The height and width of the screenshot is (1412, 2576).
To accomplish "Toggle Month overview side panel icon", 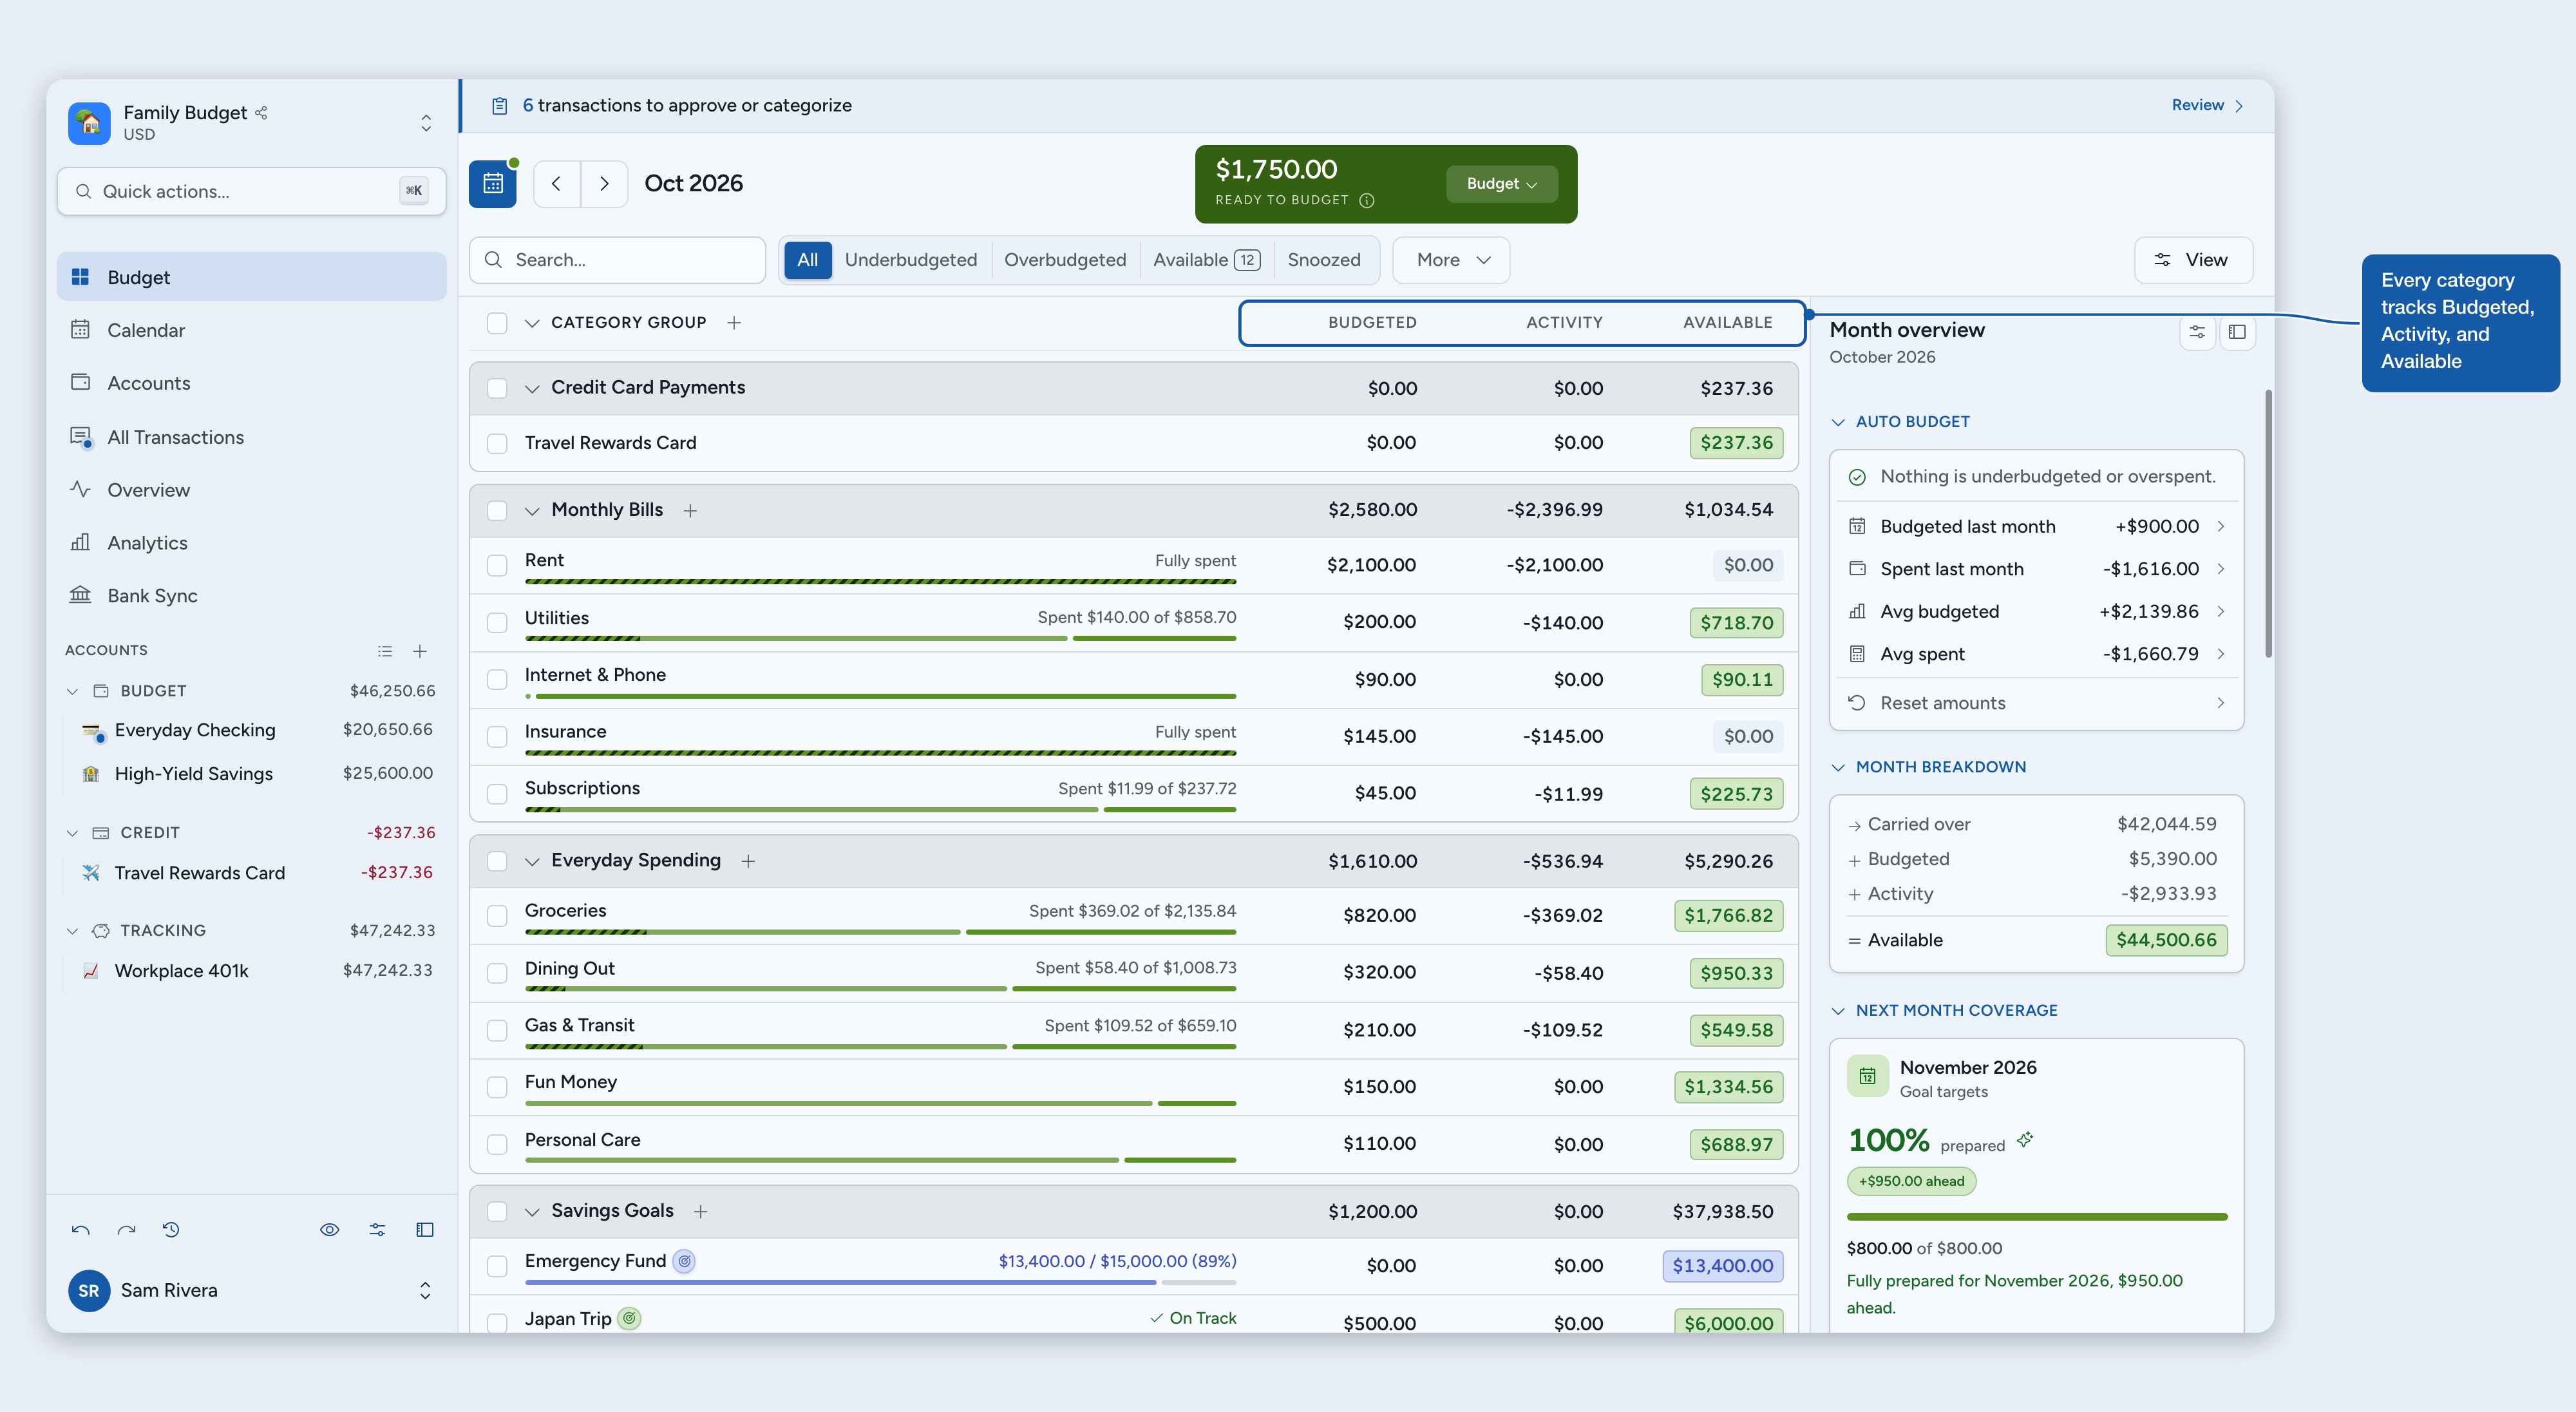I will pyautogui.click(x=2237, y=332).
